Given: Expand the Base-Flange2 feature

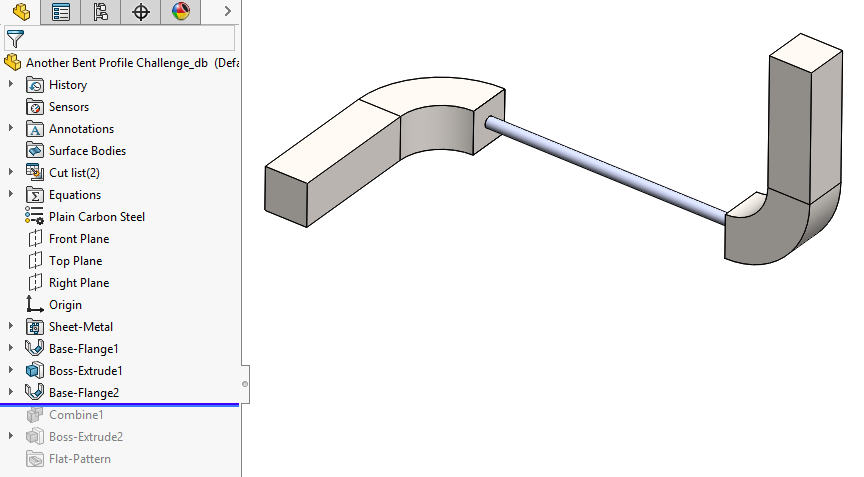Looking at the screenshot, I should [x=10, y=393].
